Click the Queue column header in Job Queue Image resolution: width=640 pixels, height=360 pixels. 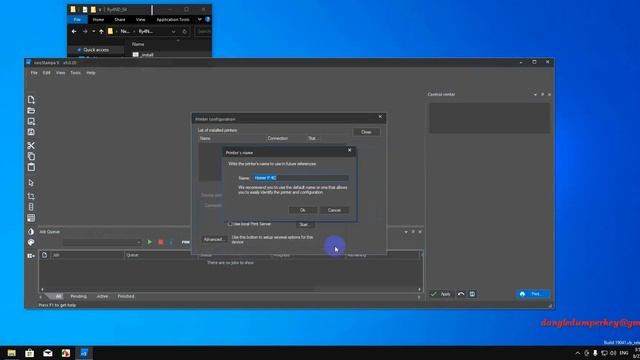pos(160,255)
